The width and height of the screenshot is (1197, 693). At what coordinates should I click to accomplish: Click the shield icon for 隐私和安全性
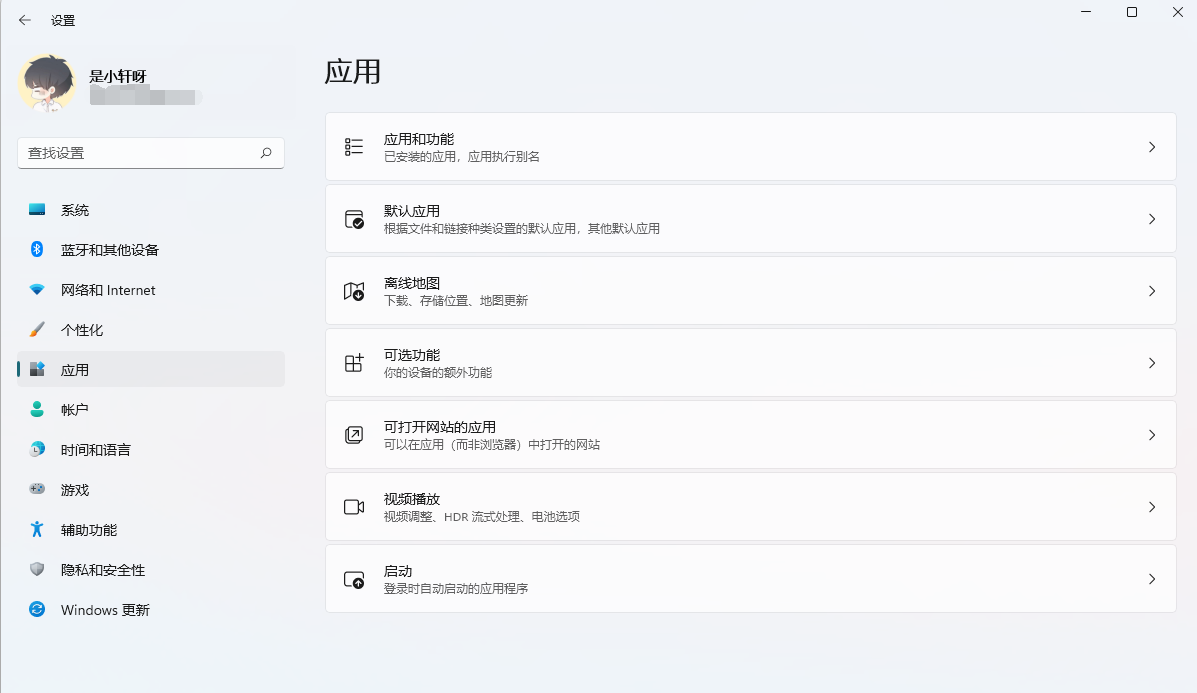37,569
